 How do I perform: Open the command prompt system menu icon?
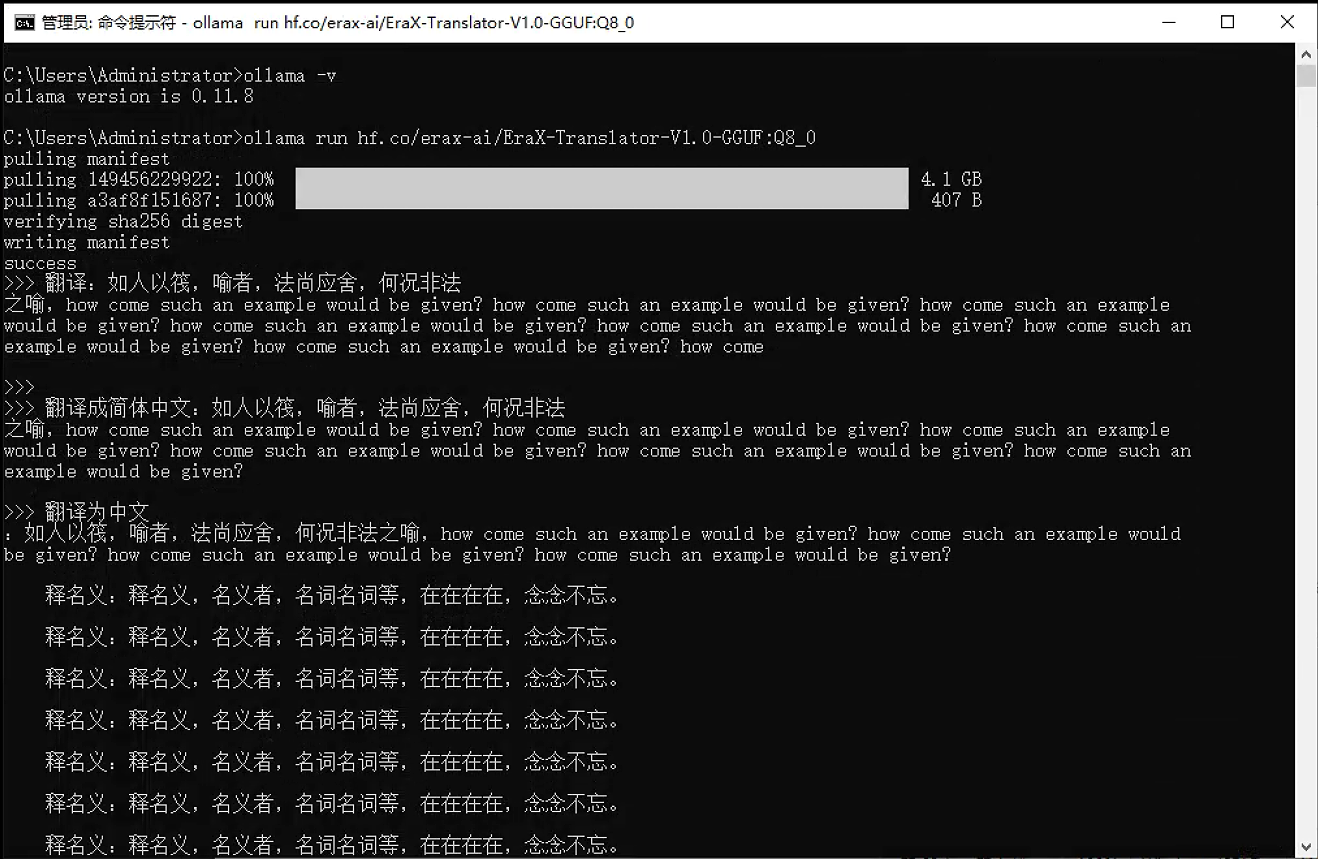[x=24, y=22]
